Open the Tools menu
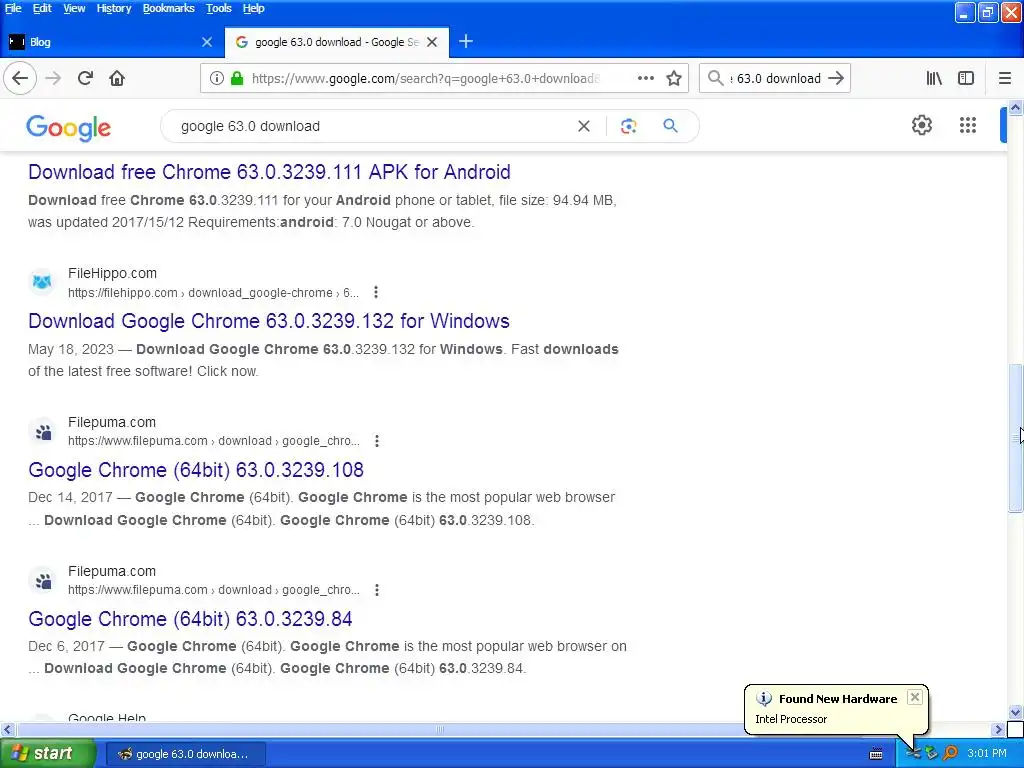Screen dimensions: 1024x768 tap(219, 8)
